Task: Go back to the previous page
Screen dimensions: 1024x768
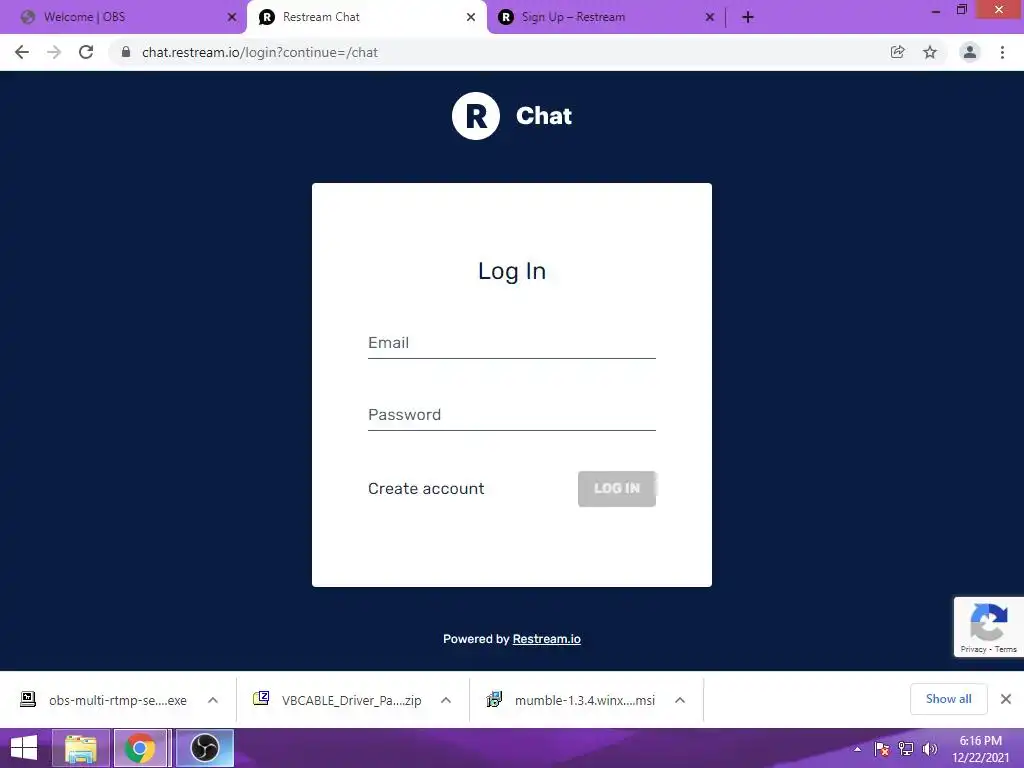Action: point(22,52)
